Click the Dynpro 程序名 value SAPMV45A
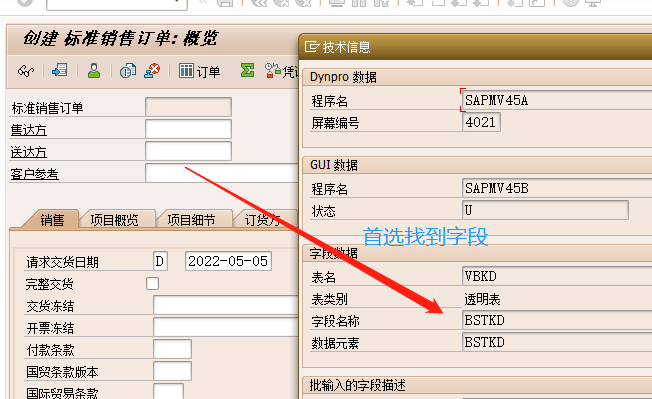This screenshot has width=652, height=399. pyautogui.click(x=557, y=100)
